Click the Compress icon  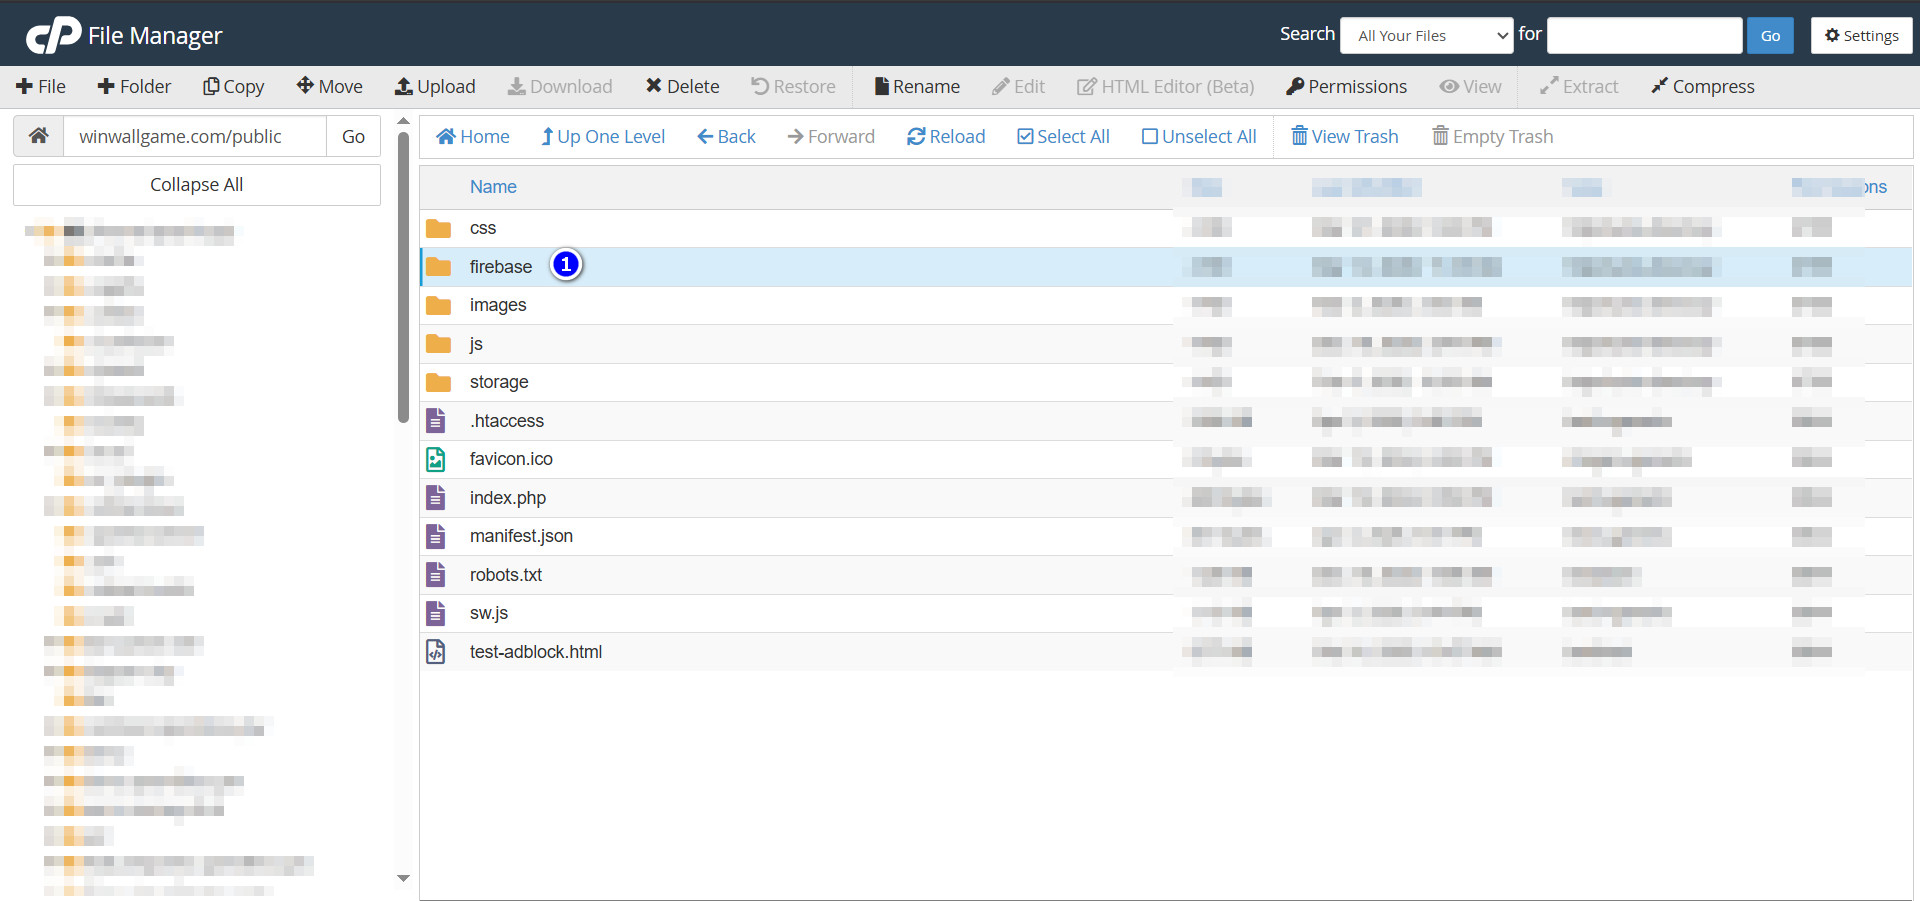click(1660, 86)
